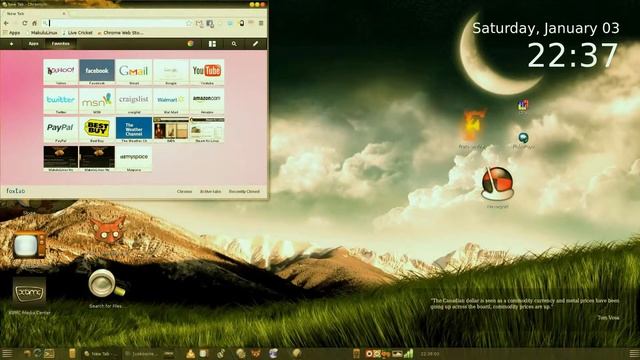Edit tiles with the foxtab pencil icon
The height and width of the screenshot is (360, 640).
(x=256, y=44)
